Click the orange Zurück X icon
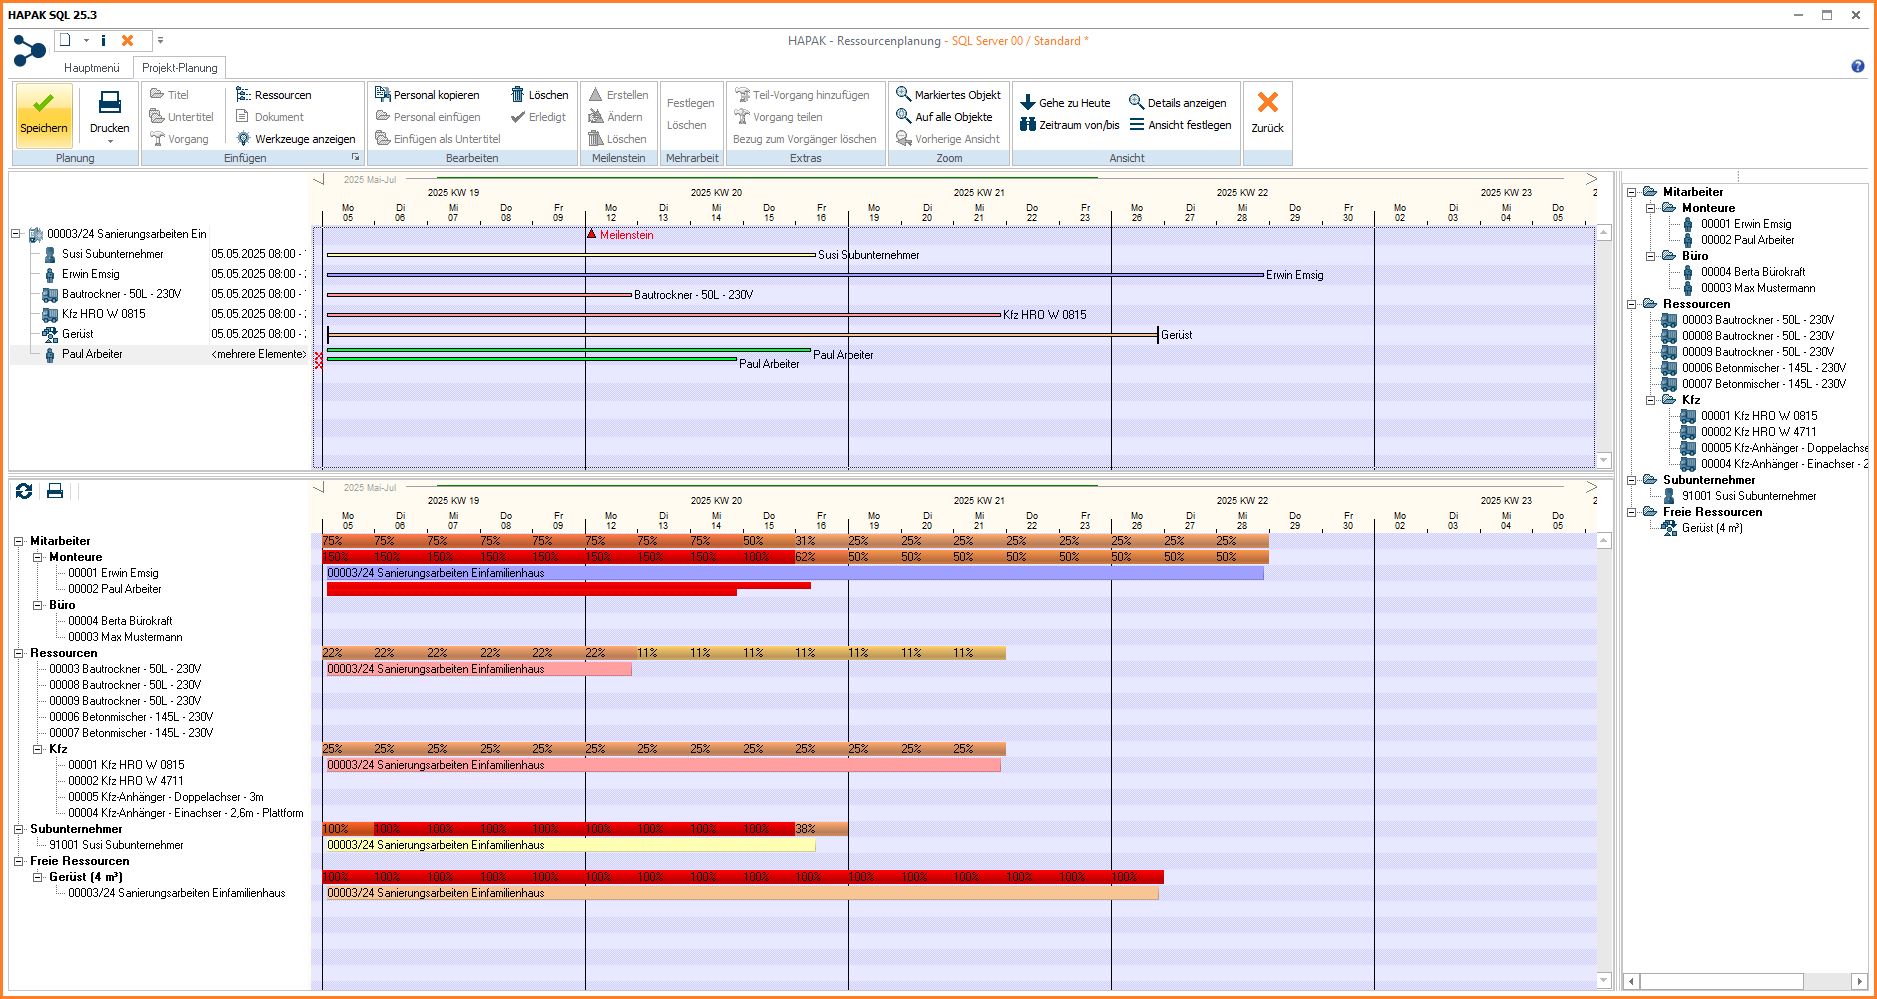 coord(1267,103)
